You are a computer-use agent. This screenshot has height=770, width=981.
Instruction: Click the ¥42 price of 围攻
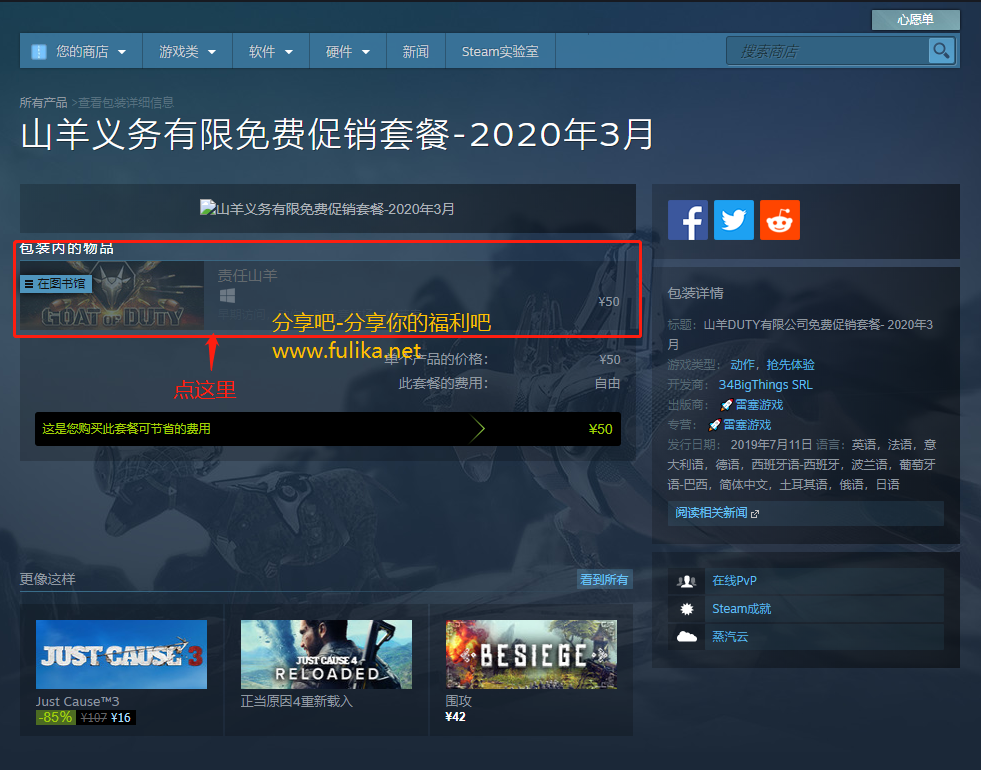point(455,717)
